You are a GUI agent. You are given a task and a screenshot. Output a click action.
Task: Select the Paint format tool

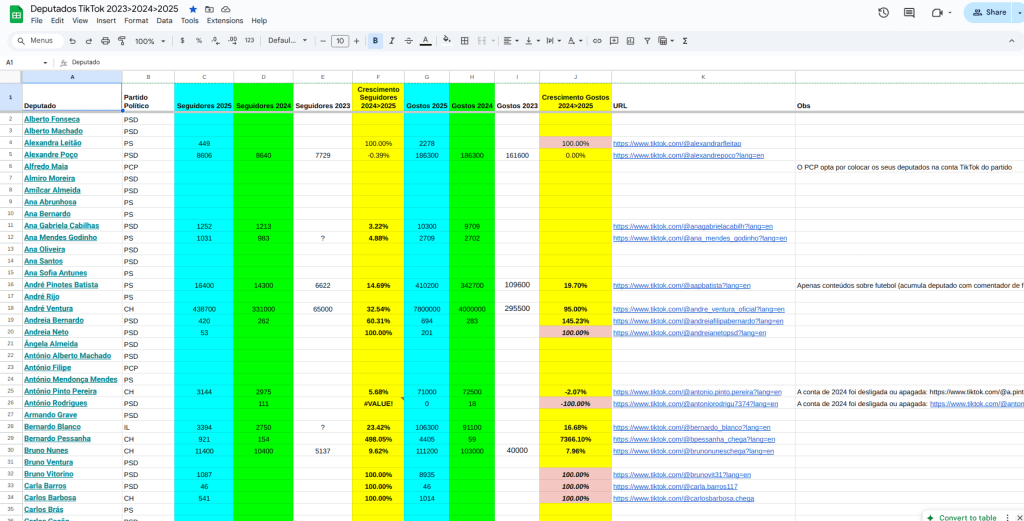(x=121, y=41)
